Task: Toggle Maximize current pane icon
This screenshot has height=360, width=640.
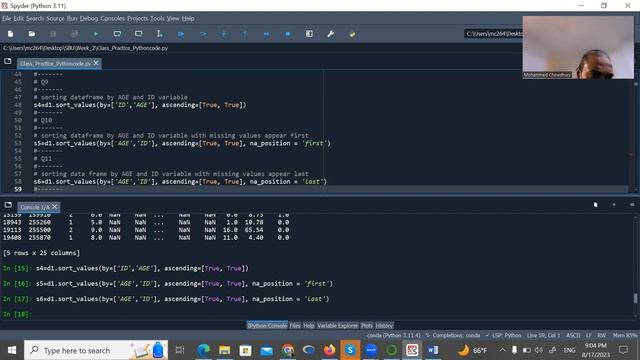Action: [309, 34]
